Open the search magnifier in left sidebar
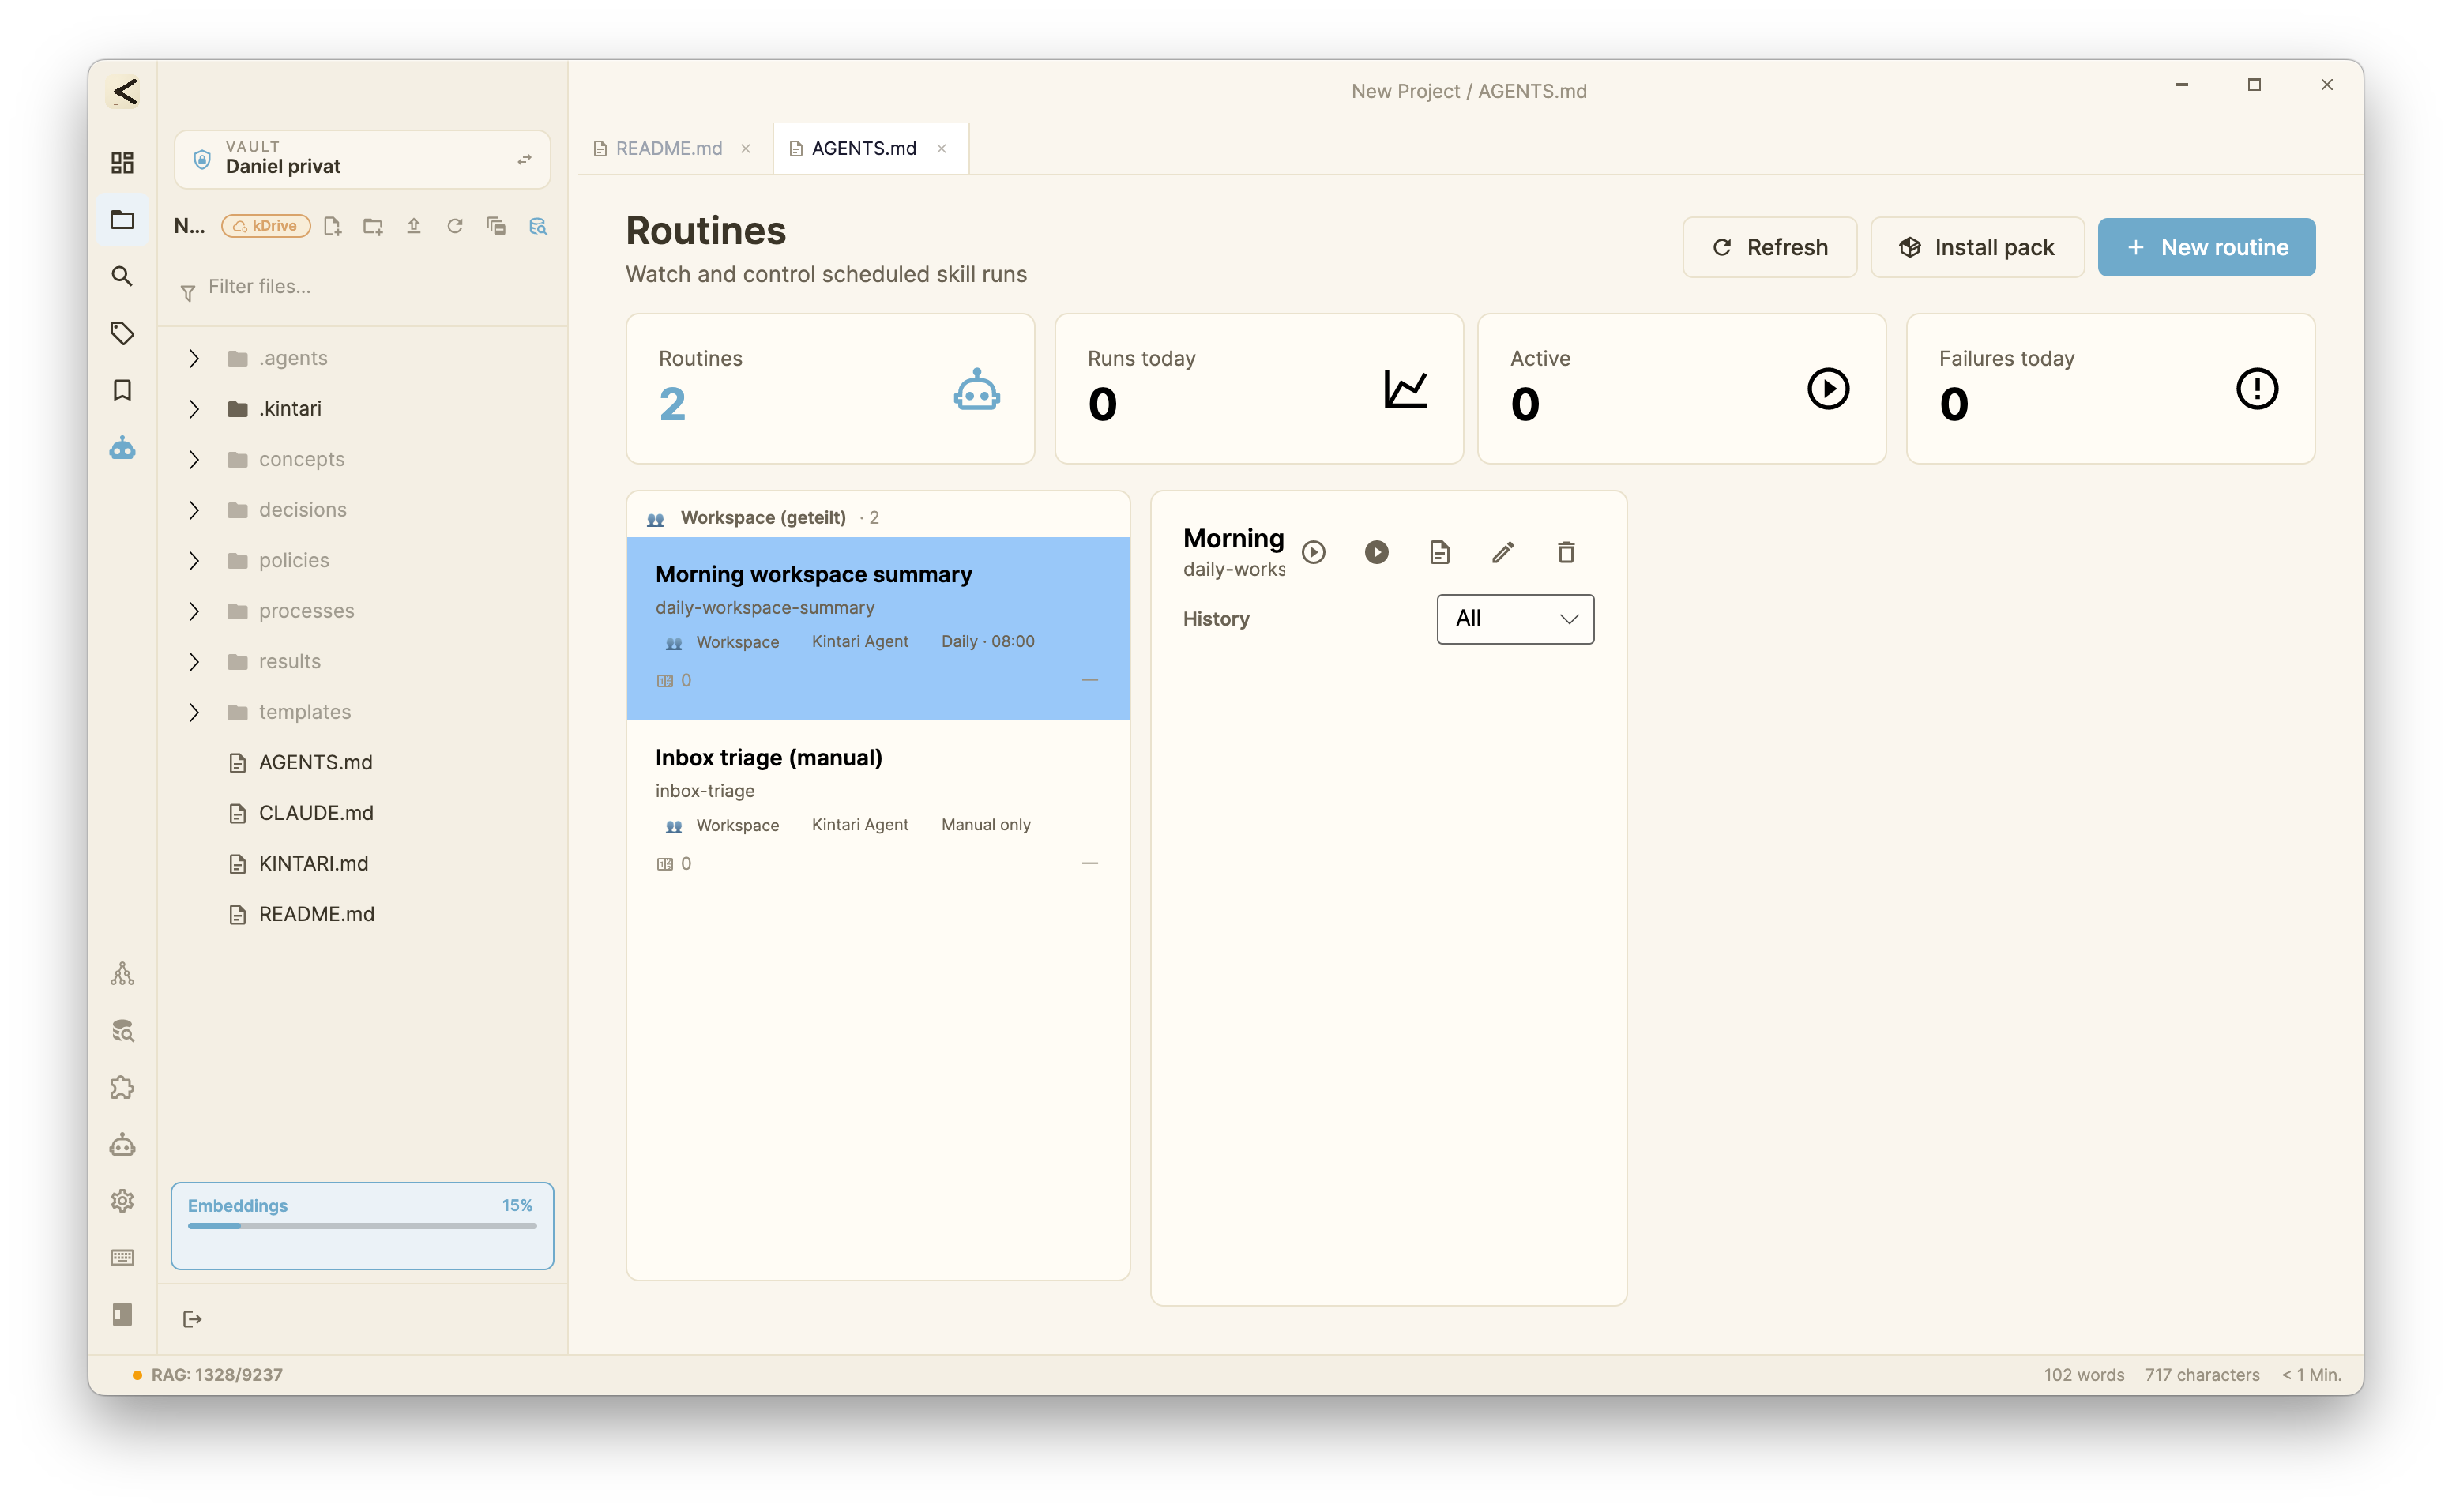This screenshot has width=2452, height=1512. (x=122, y=276)
